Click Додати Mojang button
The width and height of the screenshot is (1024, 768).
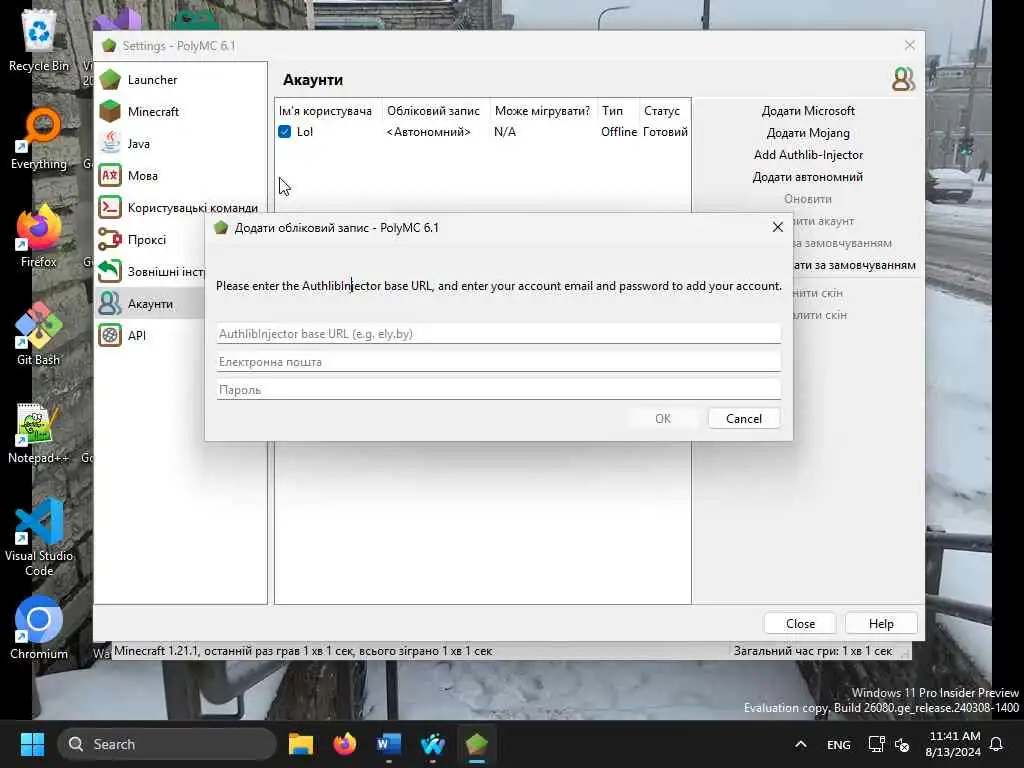point(808,133)
